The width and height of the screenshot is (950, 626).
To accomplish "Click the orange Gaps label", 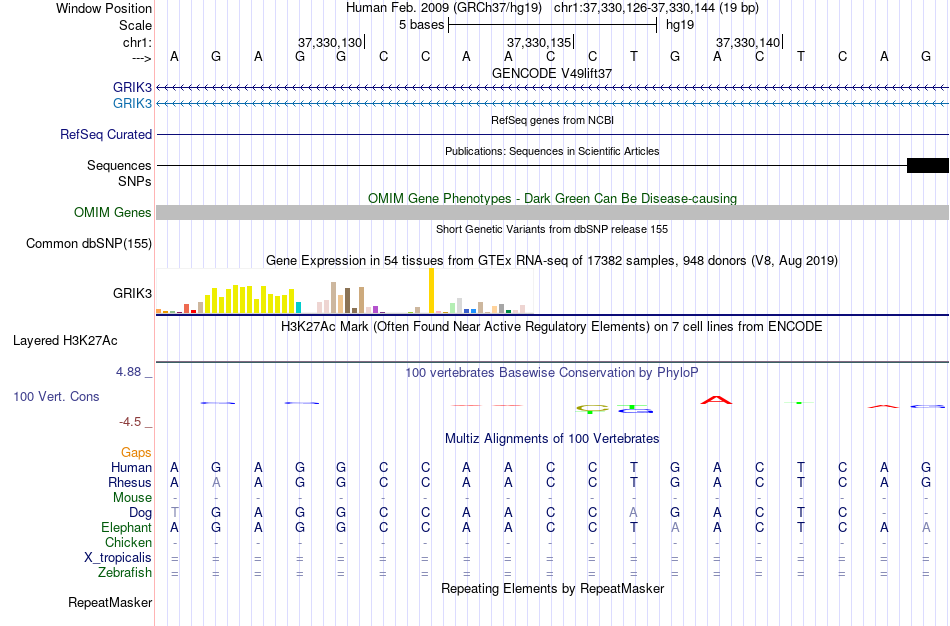I will pyautogui.click(x=136, y=453).
